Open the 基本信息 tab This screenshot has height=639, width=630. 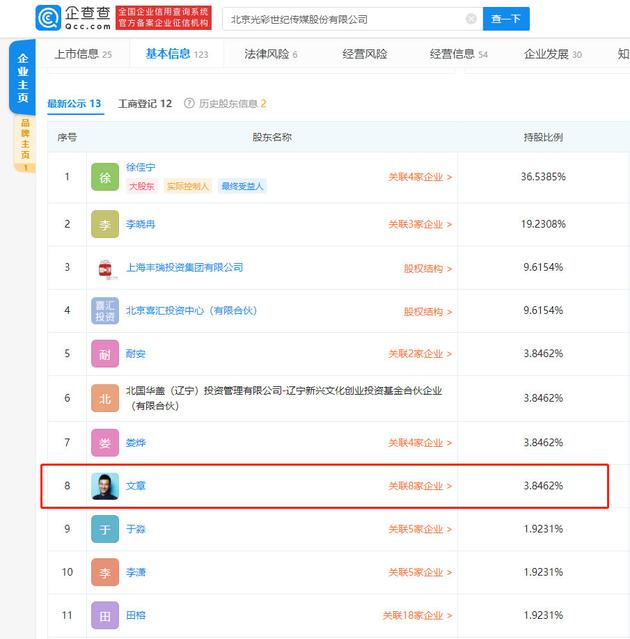177,54
